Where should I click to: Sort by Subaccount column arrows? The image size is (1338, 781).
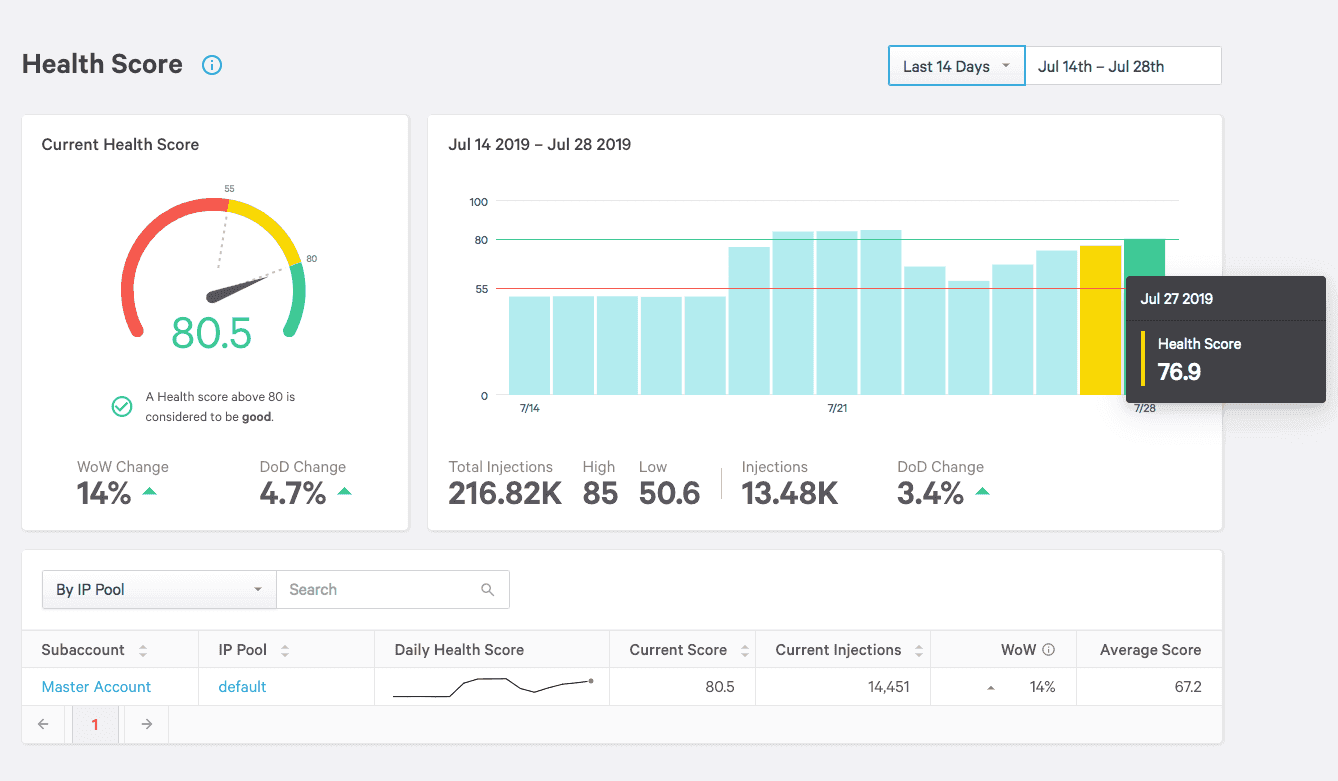pos(143,651)
